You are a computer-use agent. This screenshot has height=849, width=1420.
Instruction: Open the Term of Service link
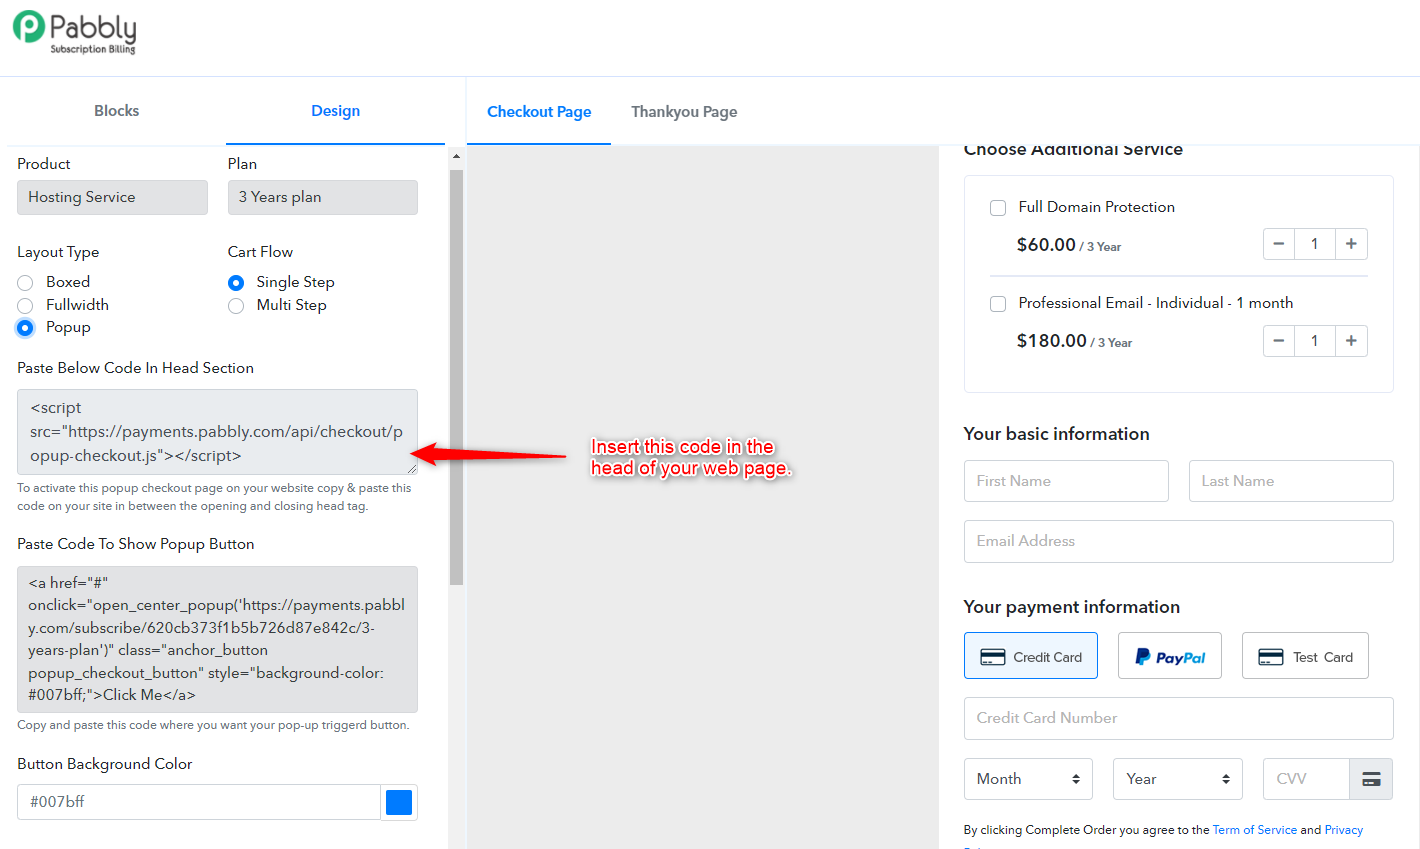click(x=1254, y=830)
